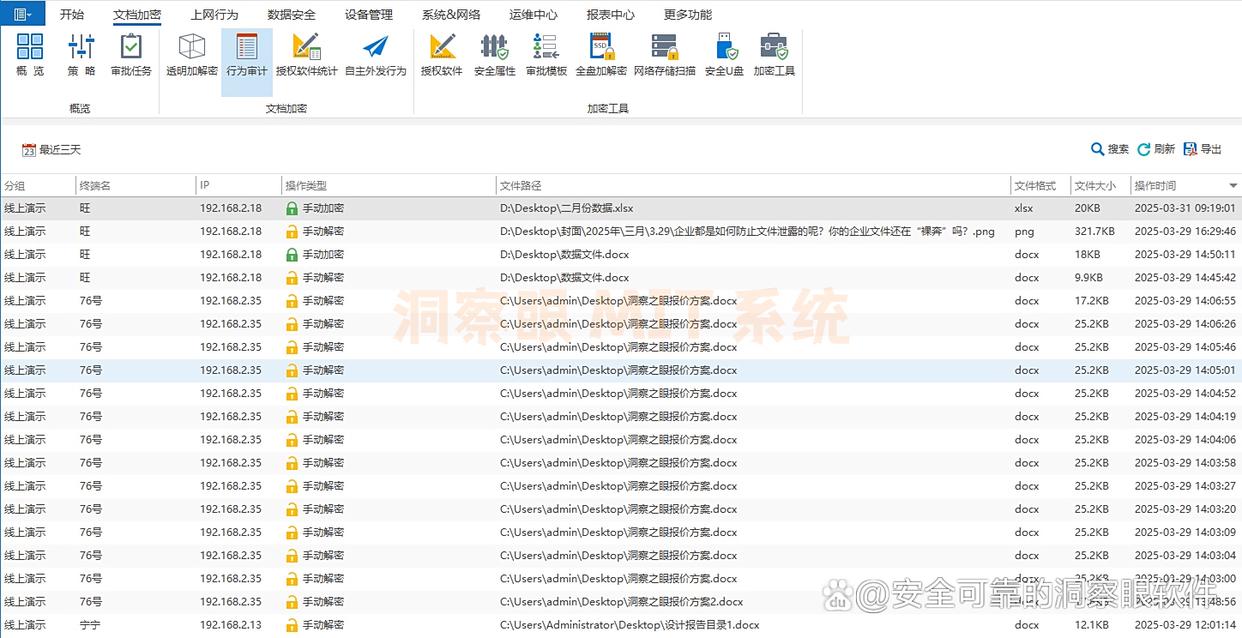Select the 设计报告目录1.docx row
This screenshot has width=1242, height=638.
(x=621, y=625)
